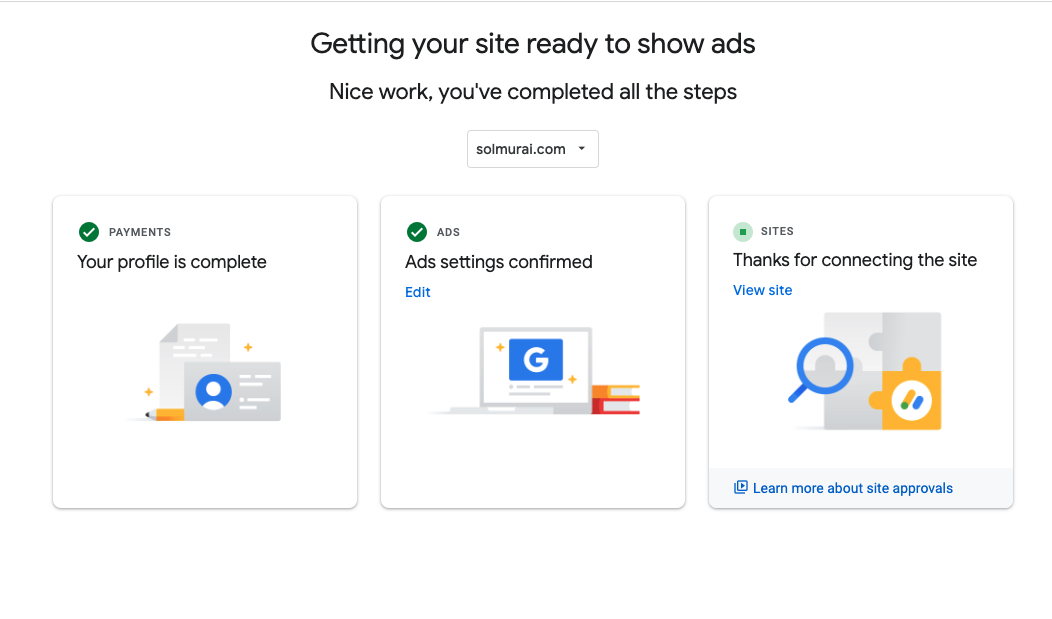This screenshot has height=619, width=1052.
Task: Open the solmurai.com site dropdown
Action: [x=522, y=149]
